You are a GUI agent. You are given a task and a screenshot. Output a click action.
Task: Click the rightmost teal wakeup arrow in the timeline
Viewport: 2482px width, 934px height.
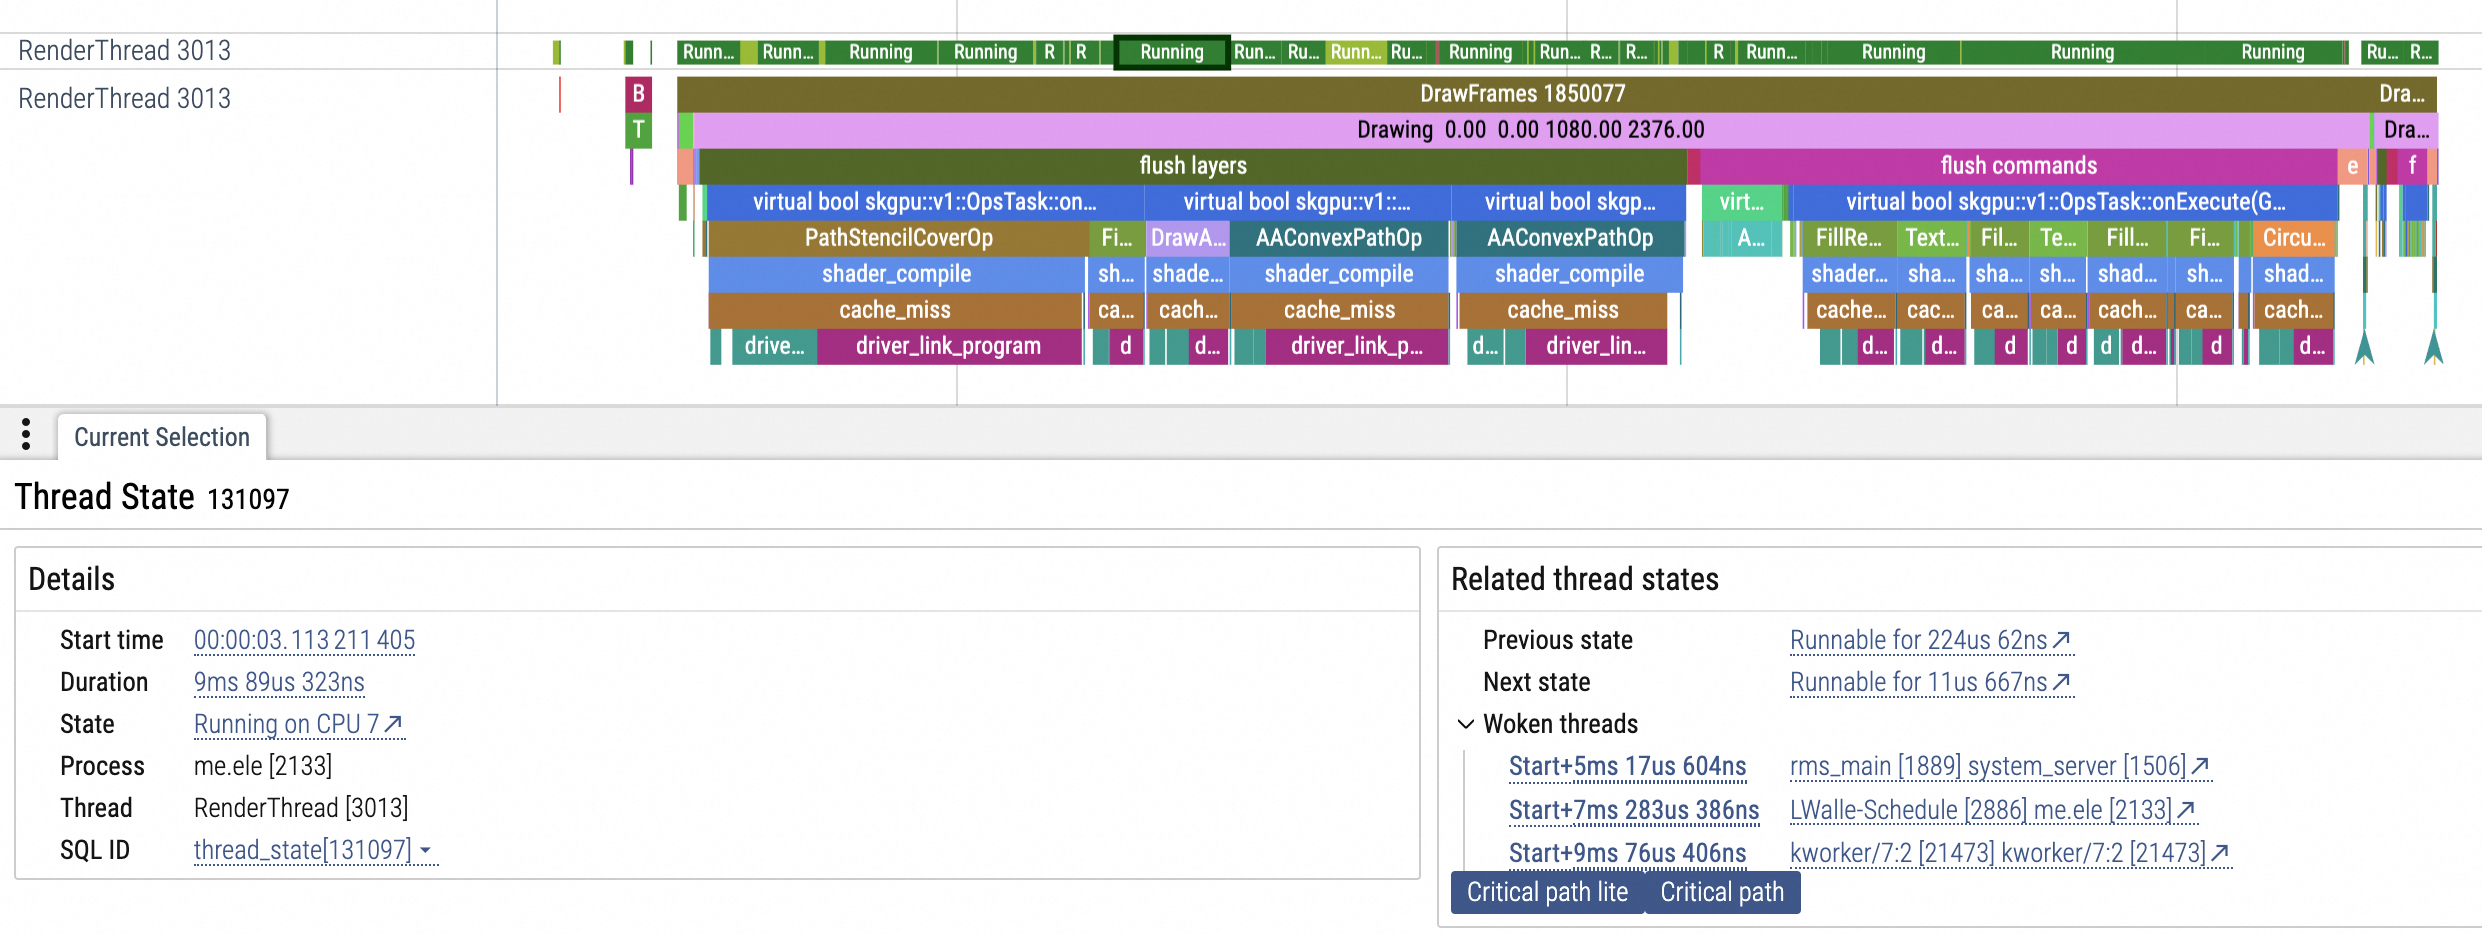pyautogui.click(x=2433, y=348)
